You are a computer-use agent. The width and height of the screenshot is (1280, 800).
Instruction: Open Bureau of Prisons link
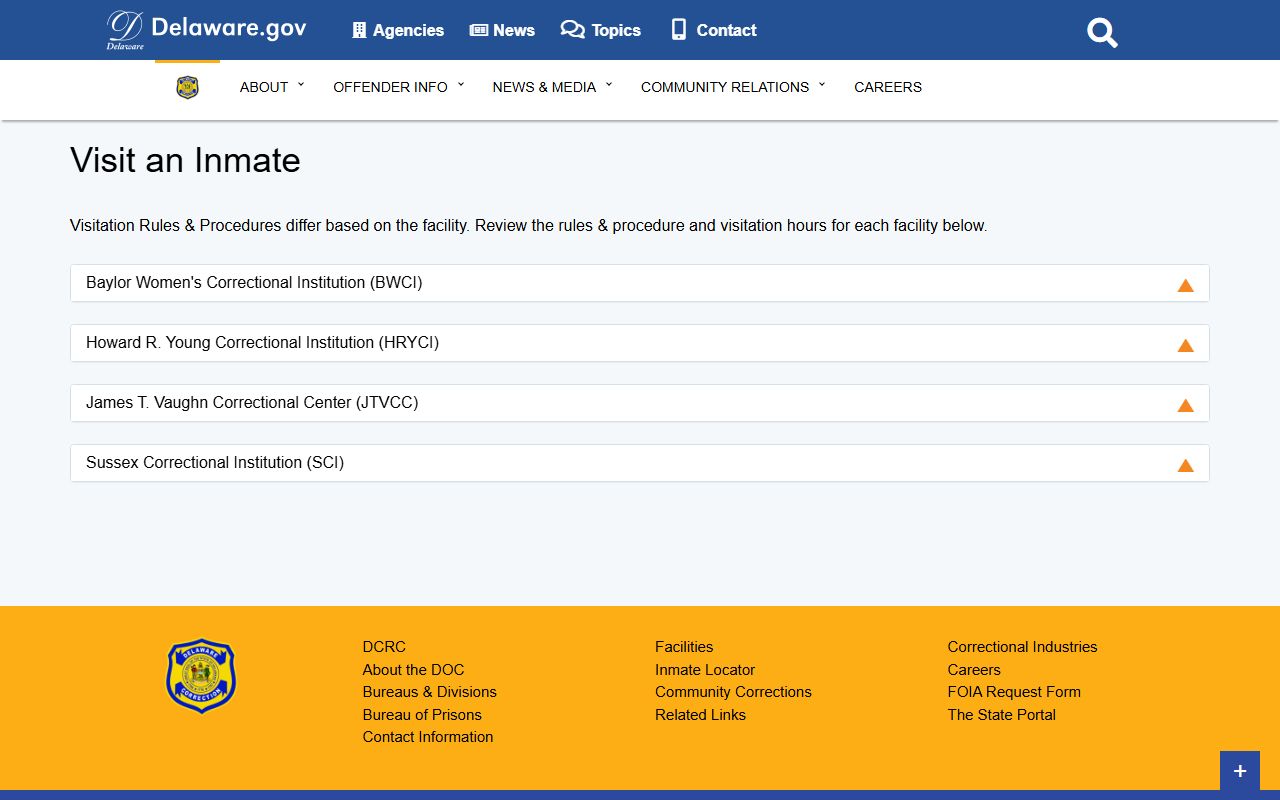pos(422,715)
